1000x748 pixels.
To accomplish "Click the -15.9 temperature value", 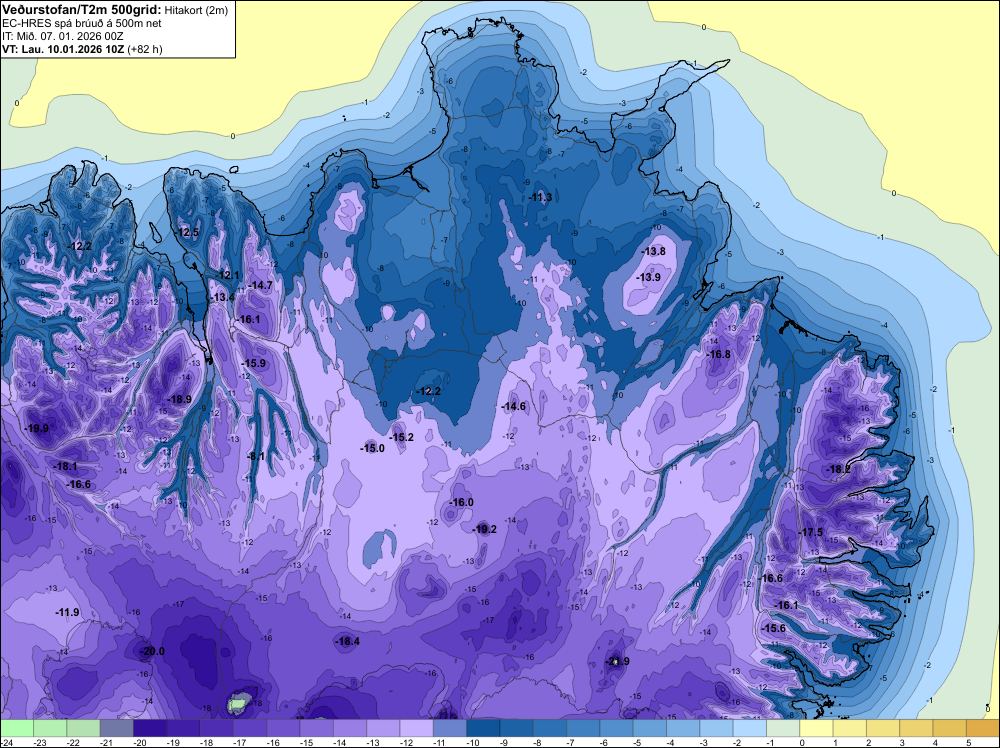I will [x=253, y=363].
